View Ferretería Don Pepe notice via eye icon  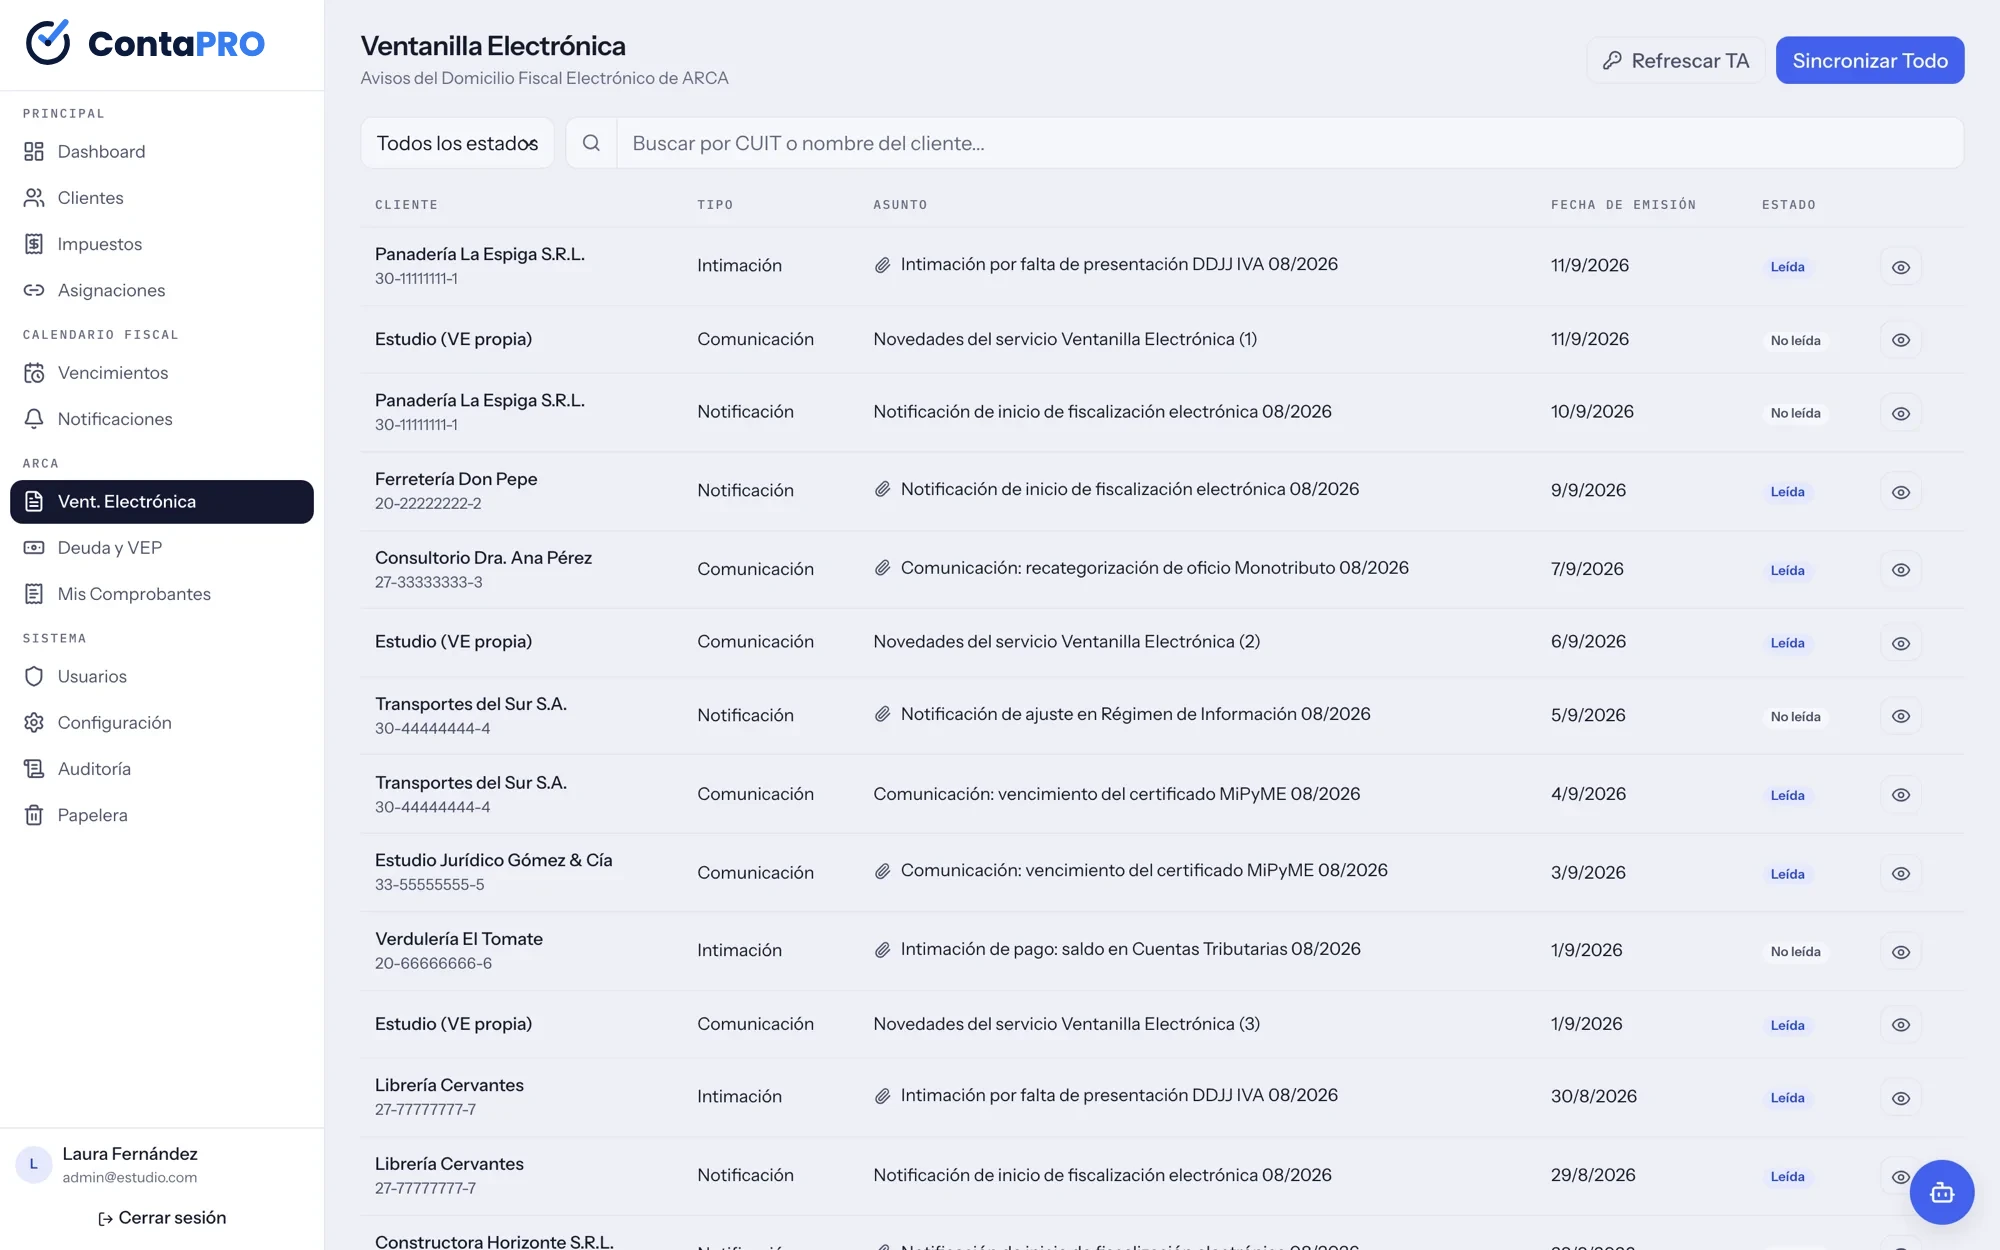pyautogui.click(x=1901, y=492)
